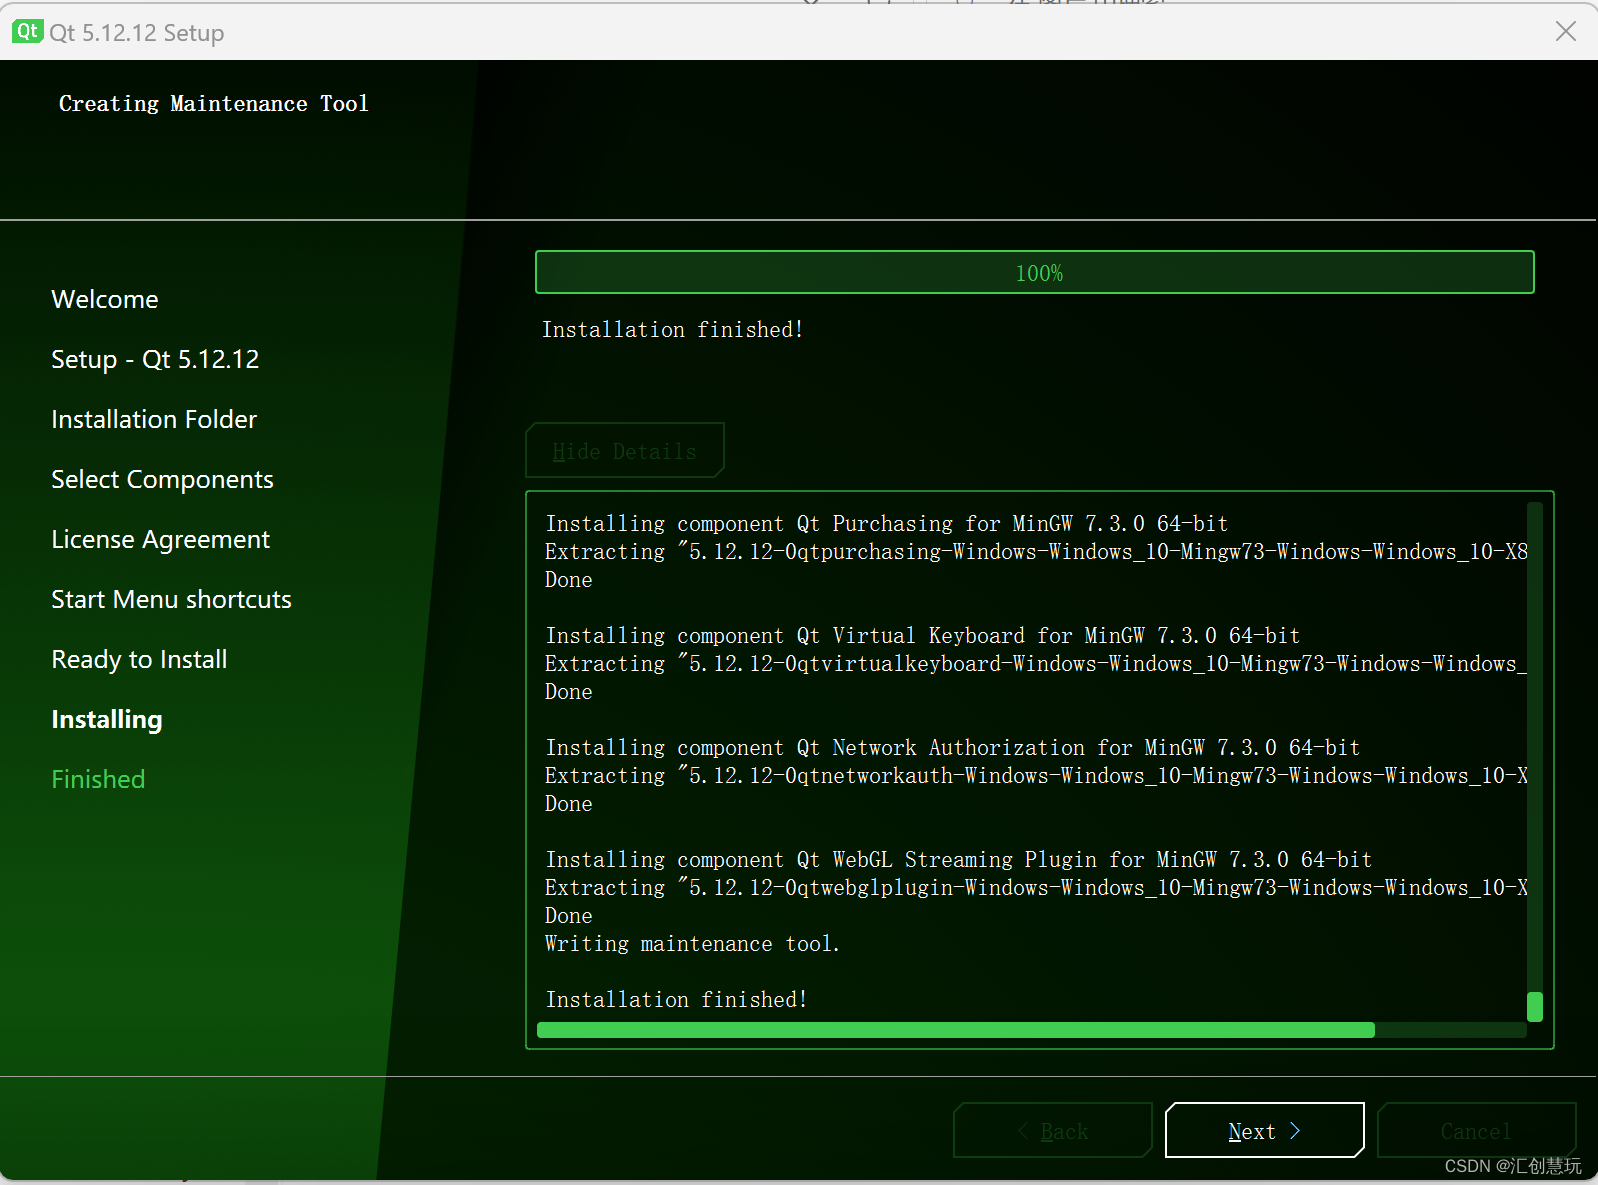Click the Next button
The height and width of the screenshot is (1185, 1598).
coord(1264,1130)
